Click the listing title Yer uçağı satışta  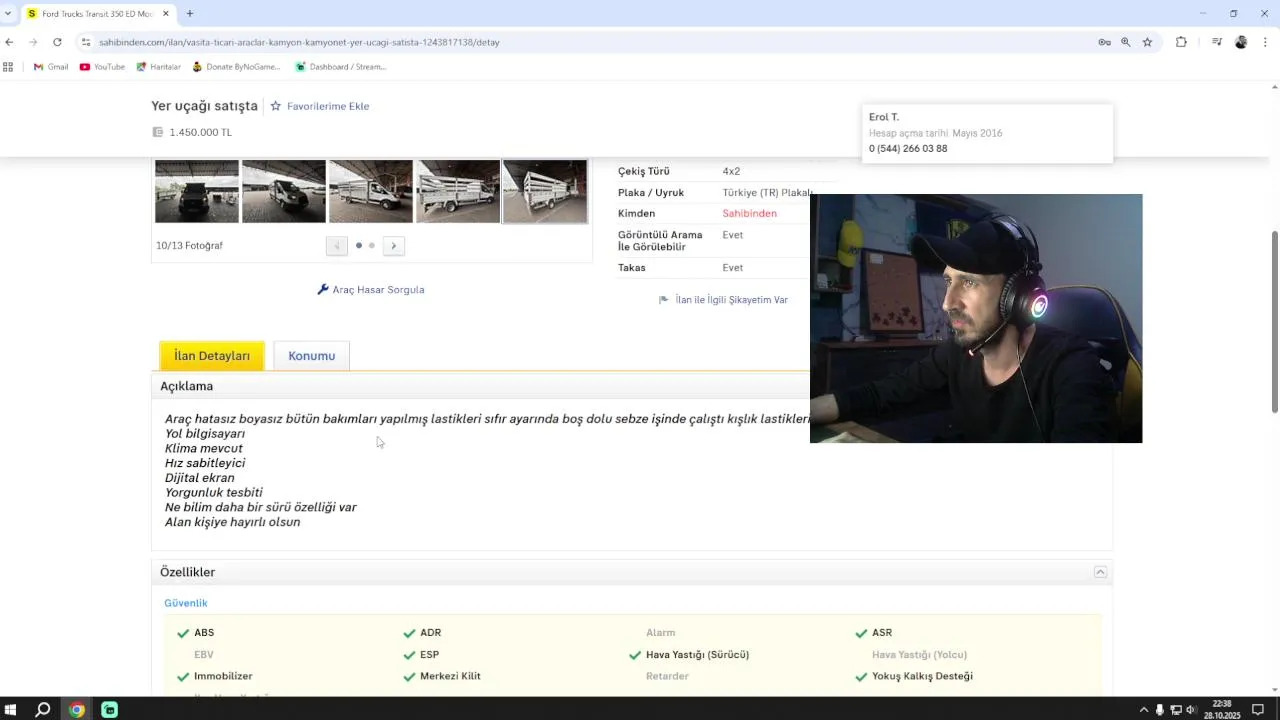click(205, 106)
